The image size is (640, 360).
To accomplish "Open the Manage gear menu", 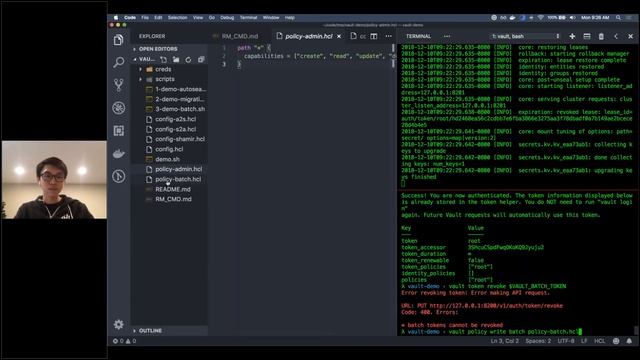I will tap(118, 324).
